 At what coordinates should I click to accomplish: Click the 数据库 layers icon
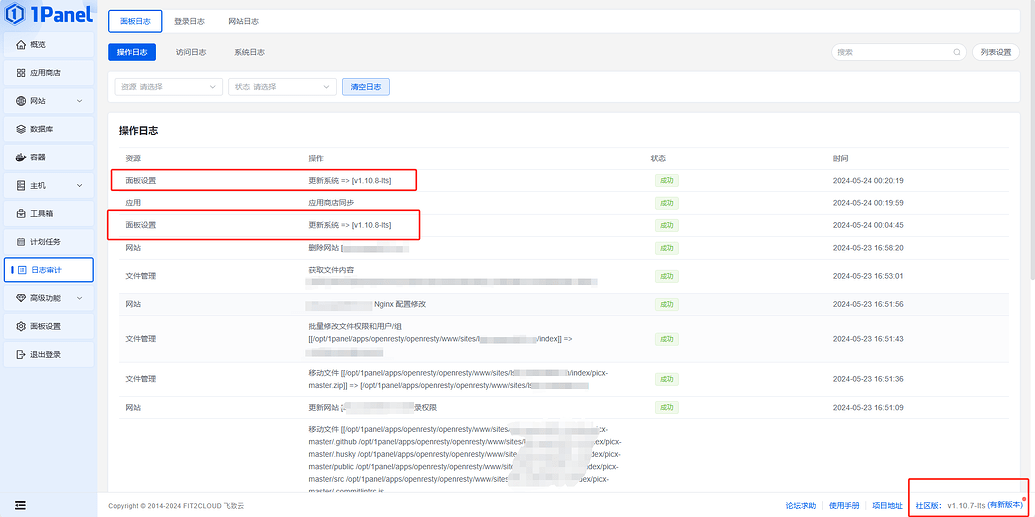20,129
